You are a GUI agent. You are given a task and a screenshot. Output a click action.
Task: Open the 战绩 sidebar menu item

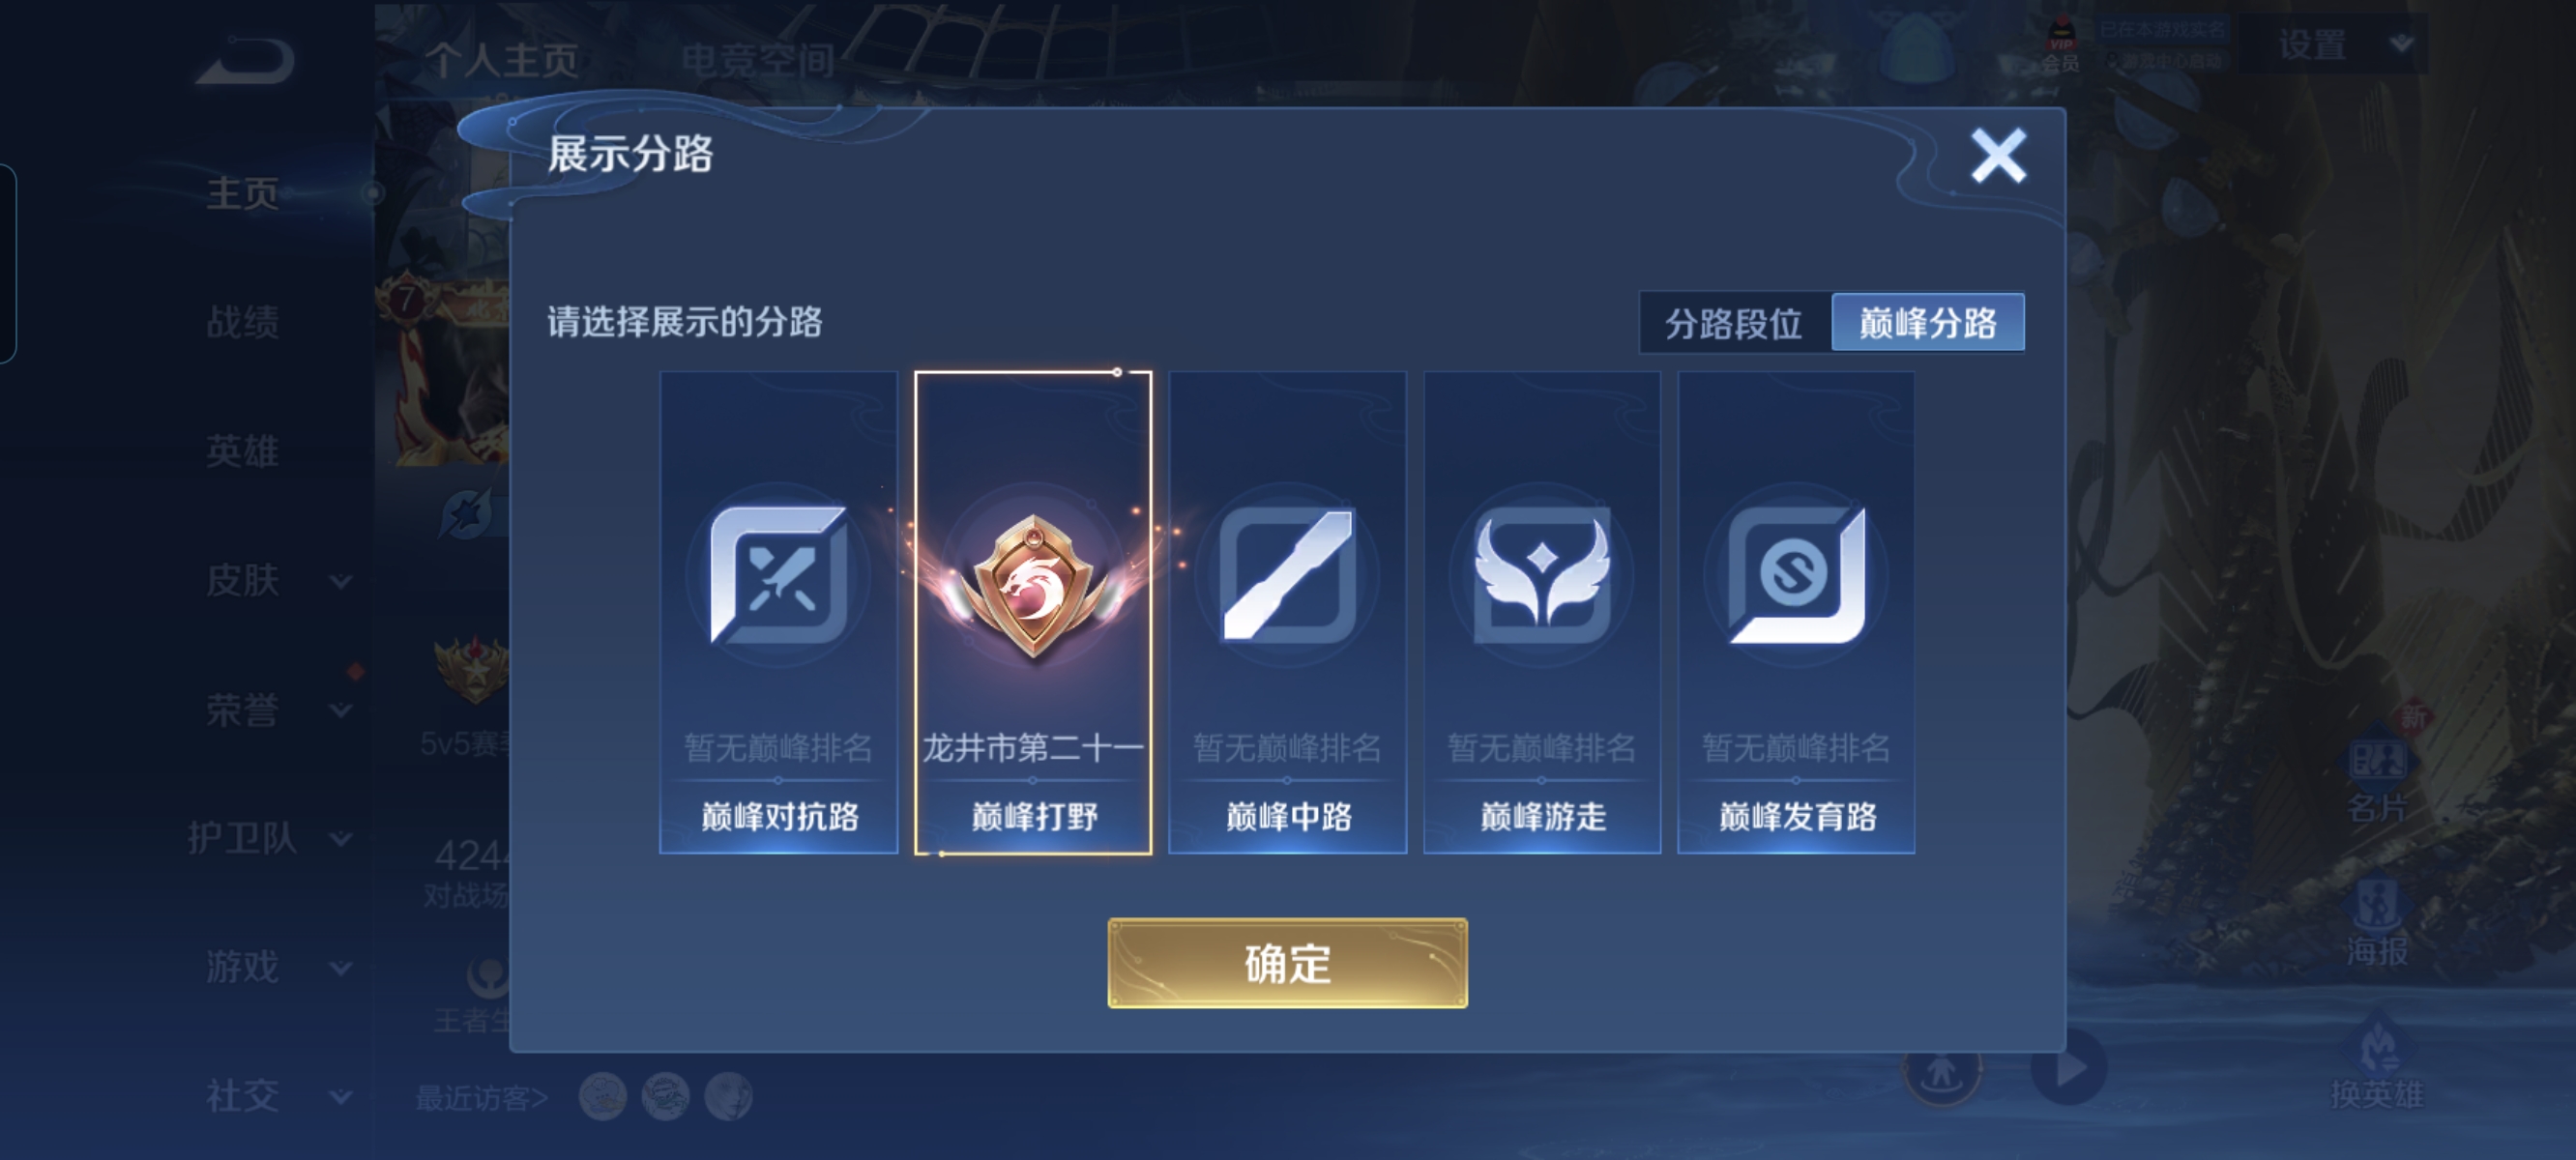pos(242,322)
